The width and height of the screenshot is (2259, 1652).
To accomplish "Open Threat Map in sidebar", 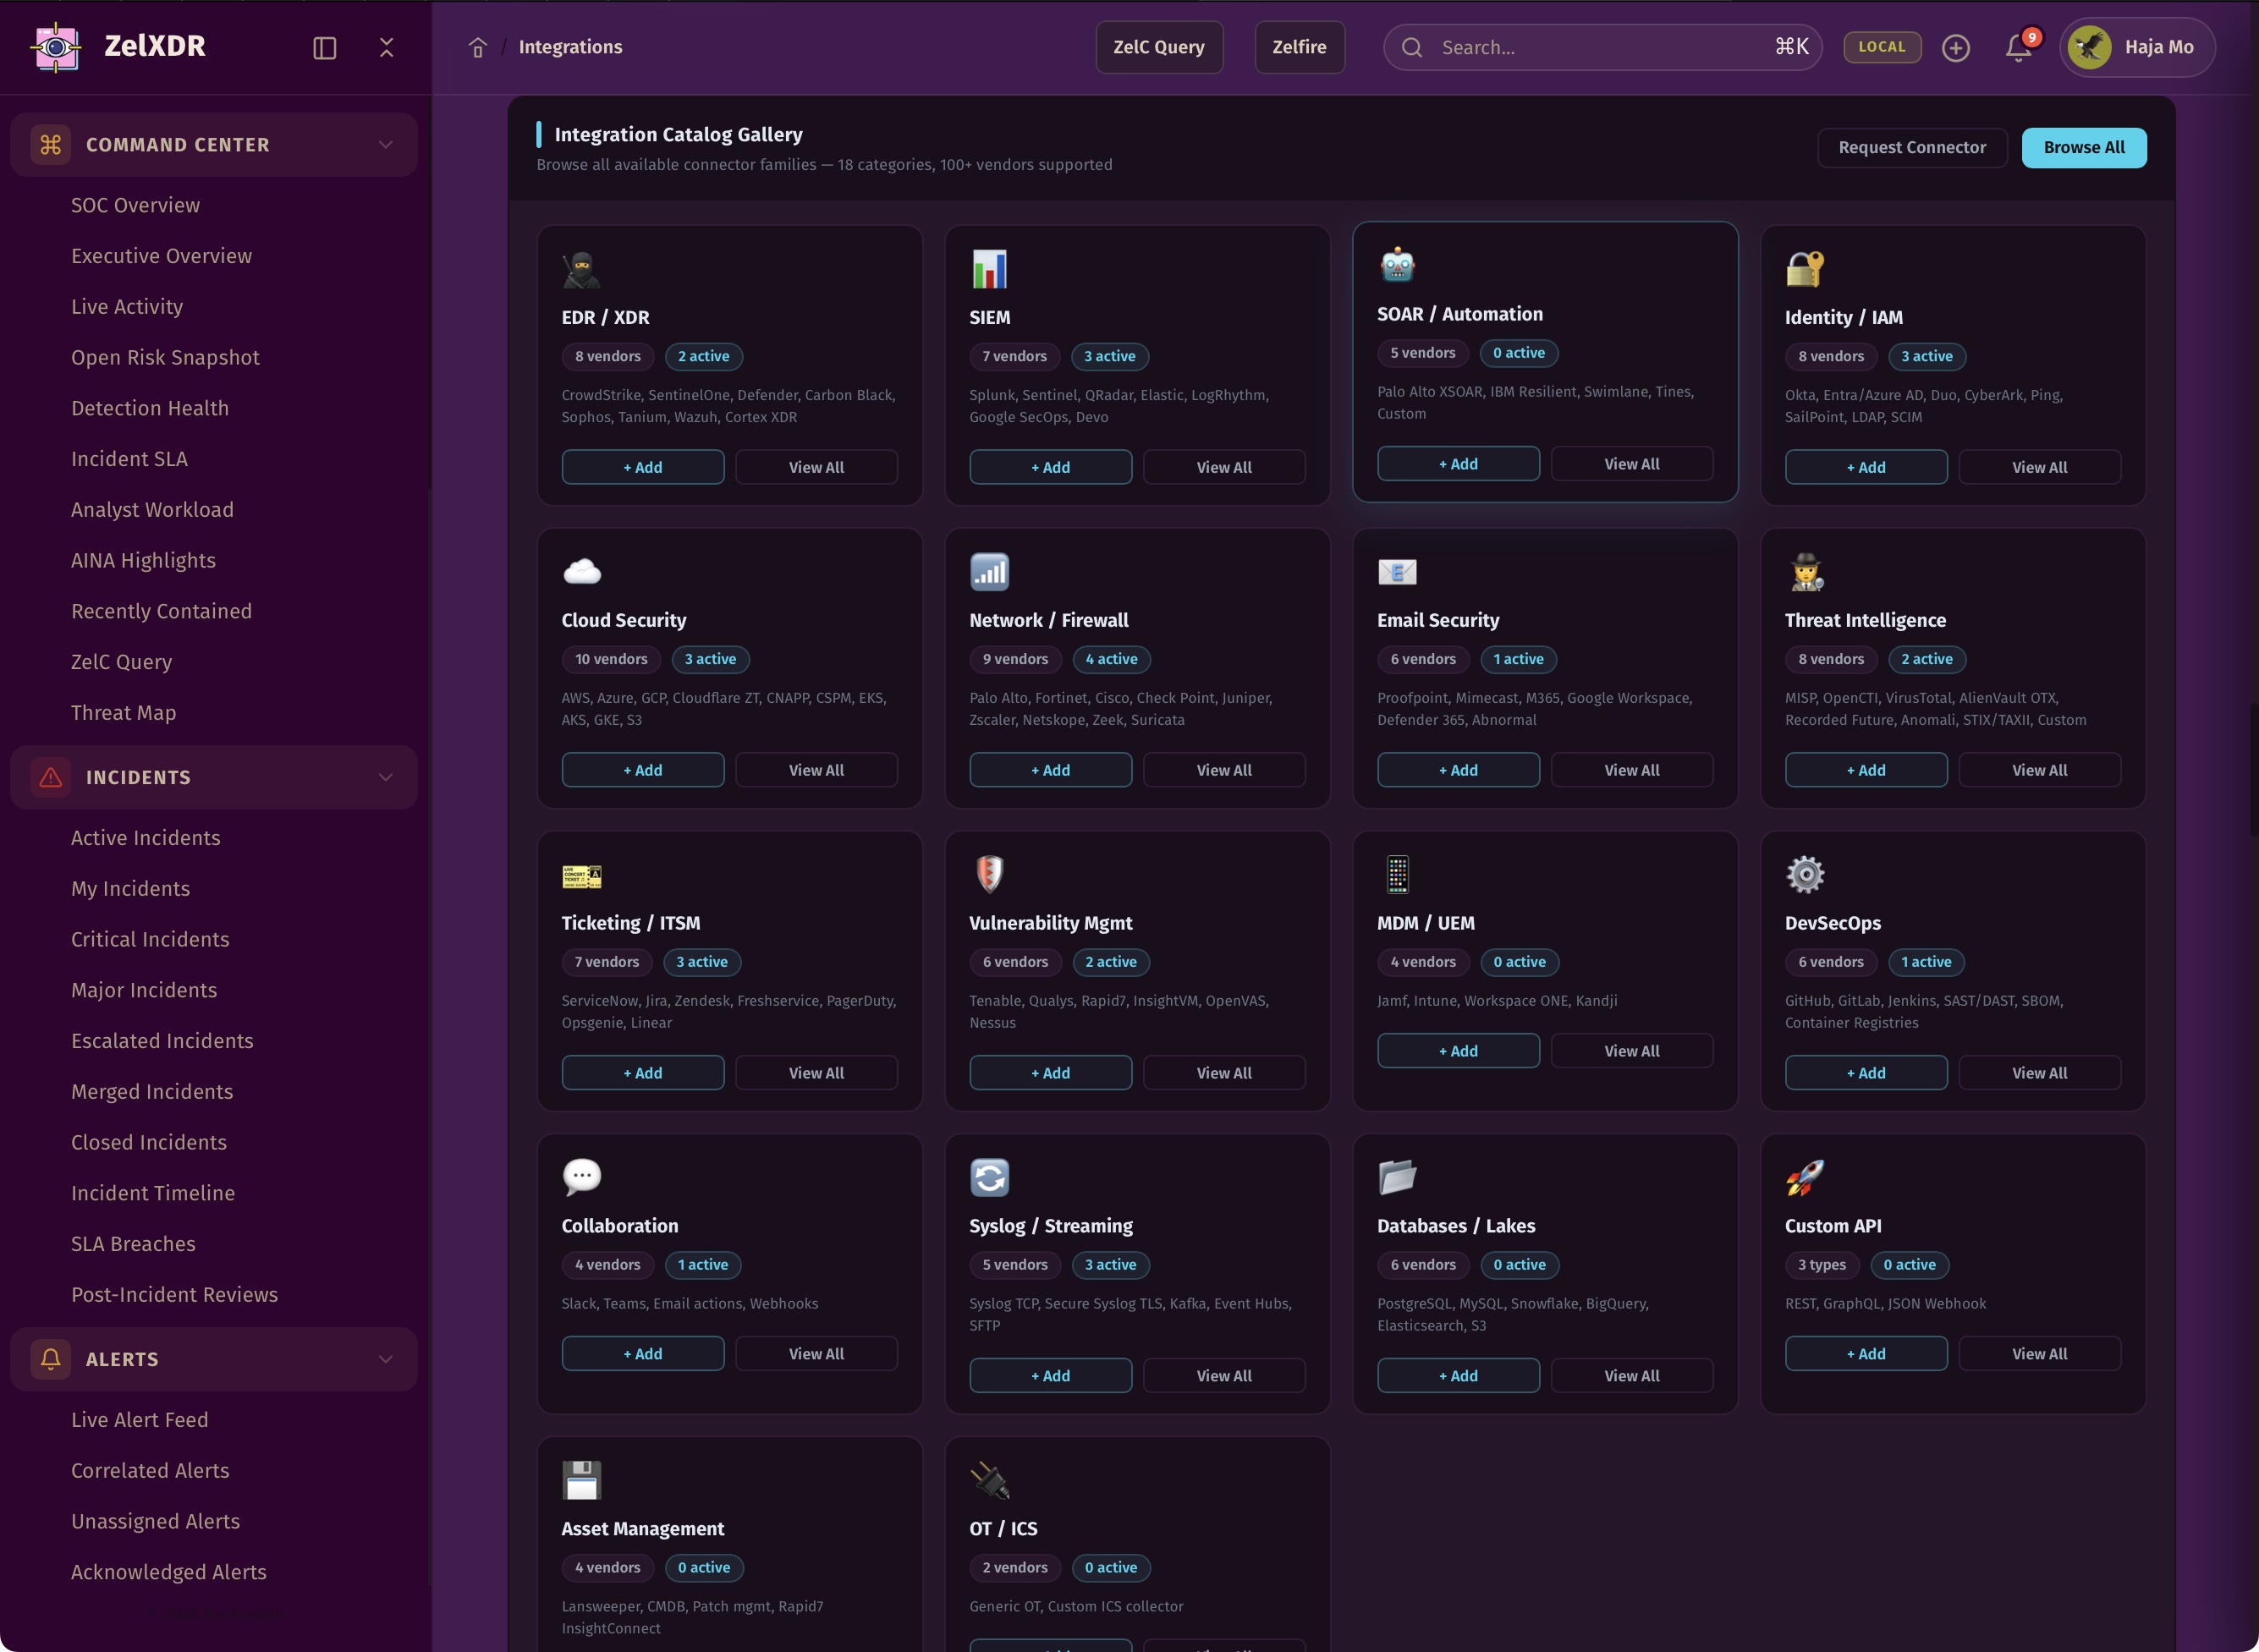I will coord(123,713).
